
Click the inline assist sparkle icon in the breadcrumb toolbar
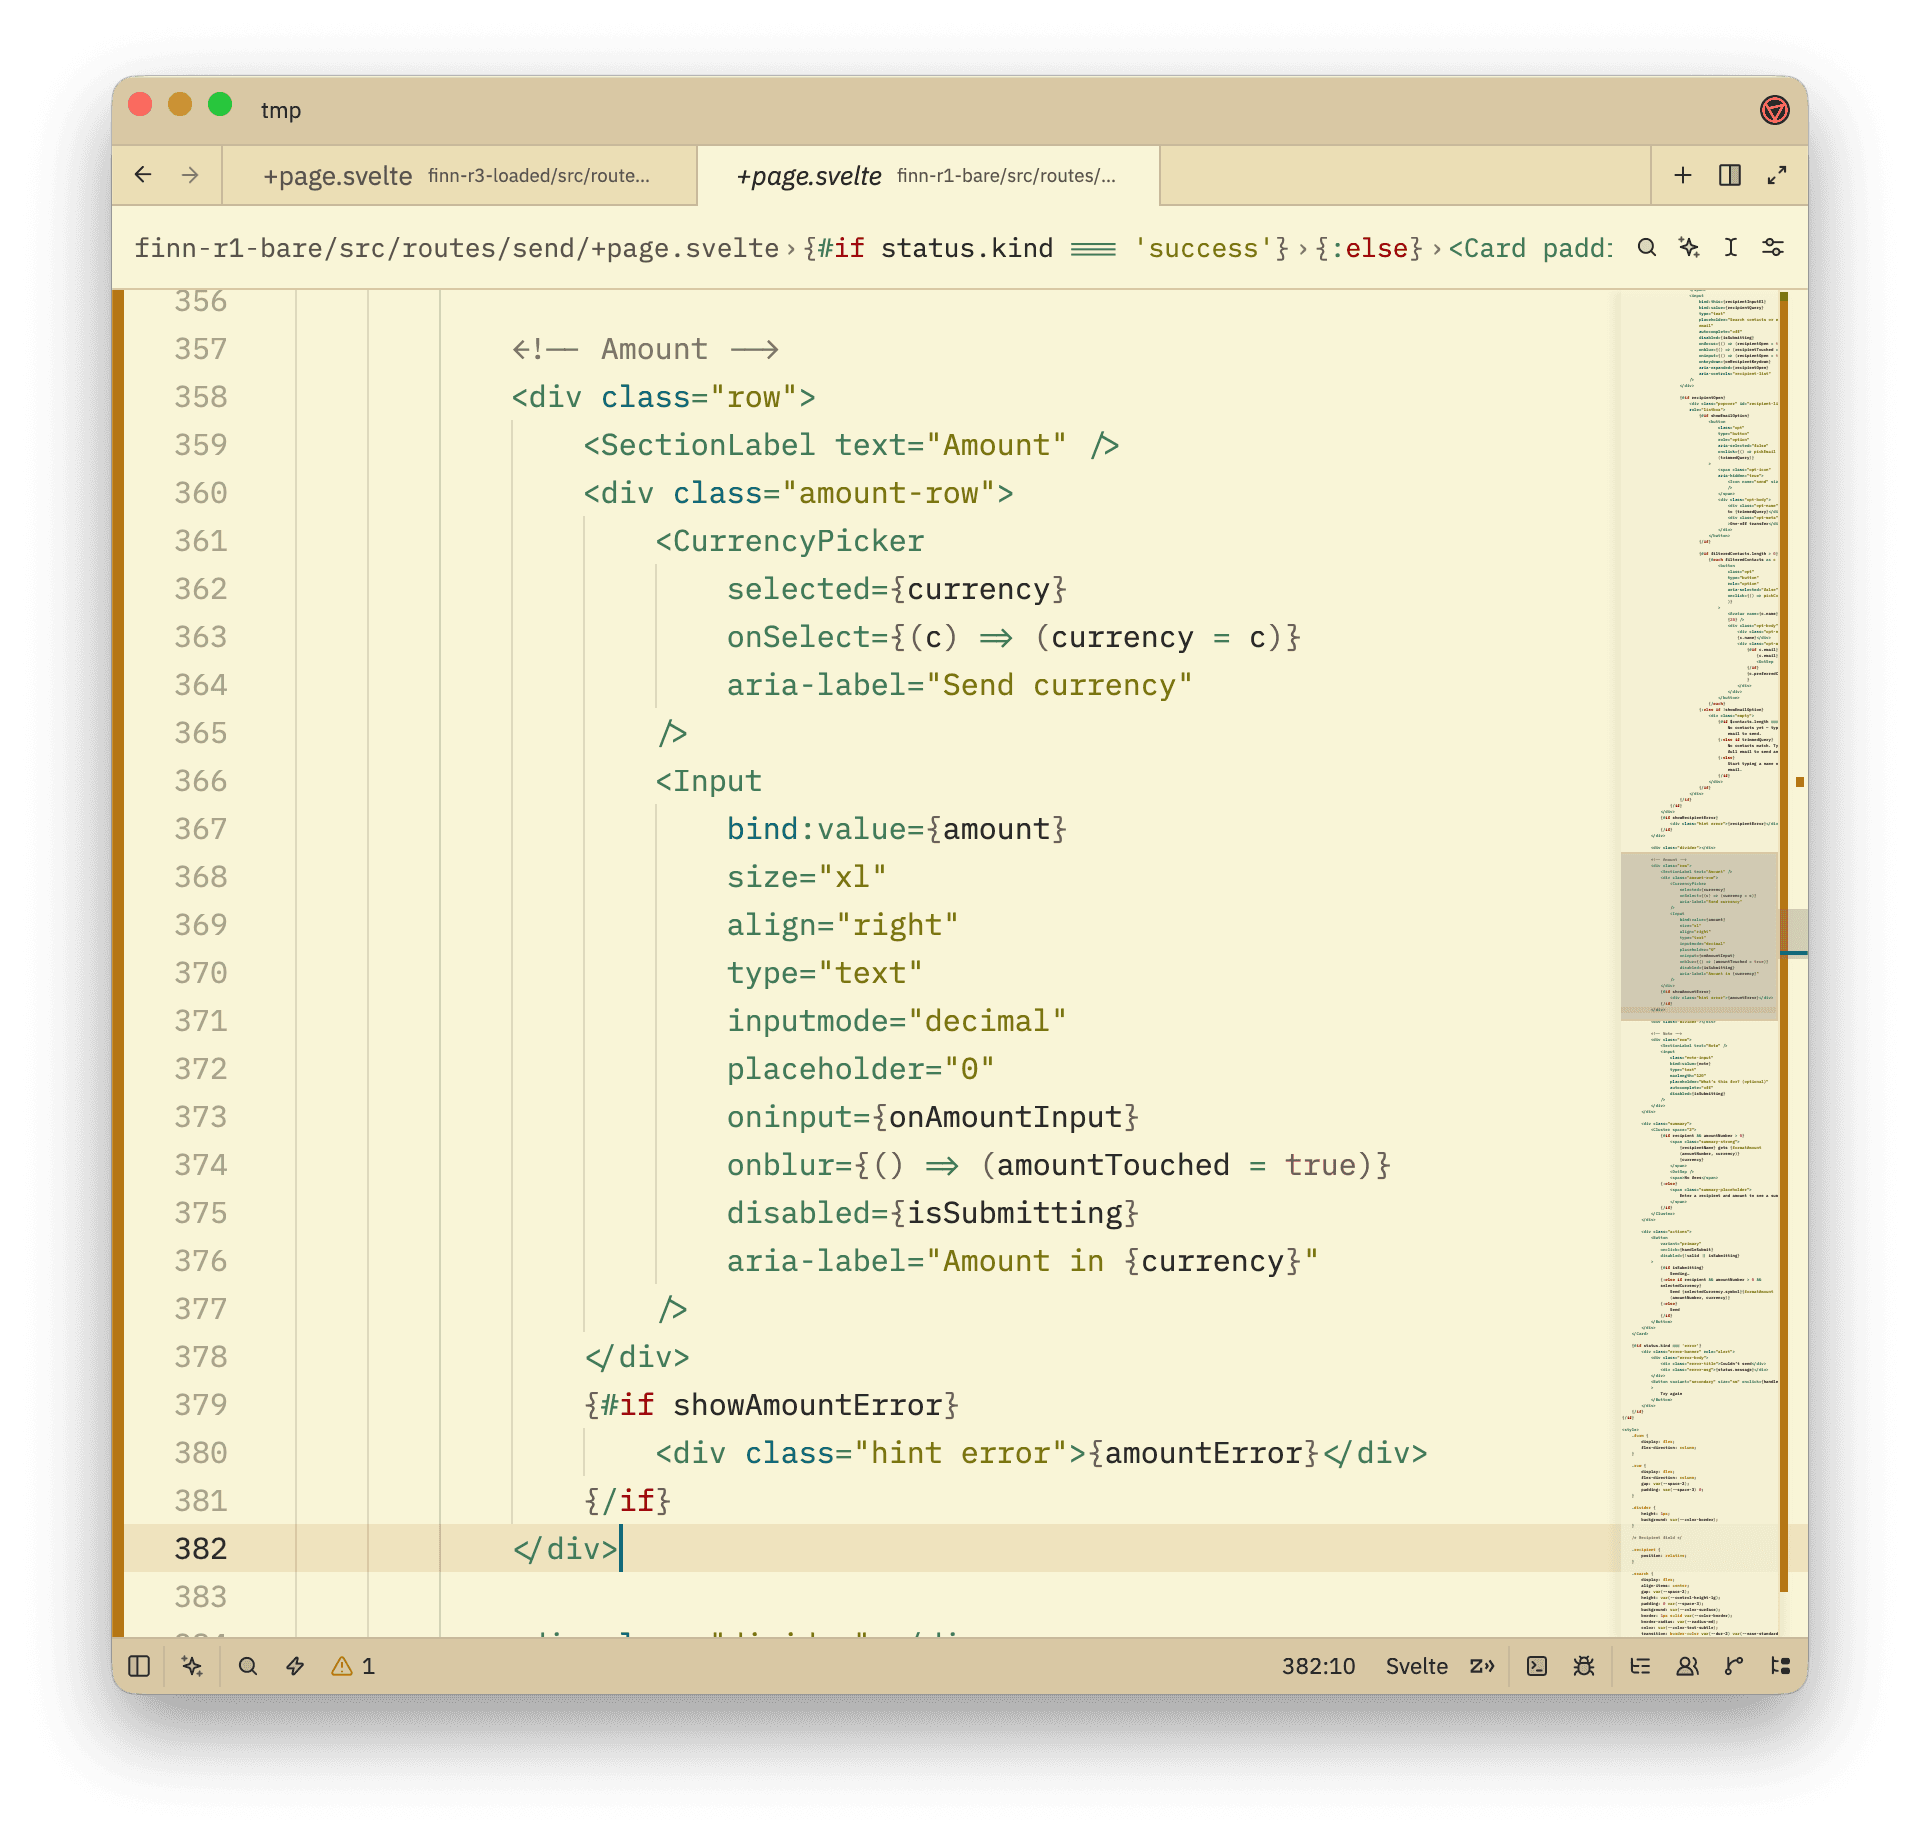click(1689, 247)
